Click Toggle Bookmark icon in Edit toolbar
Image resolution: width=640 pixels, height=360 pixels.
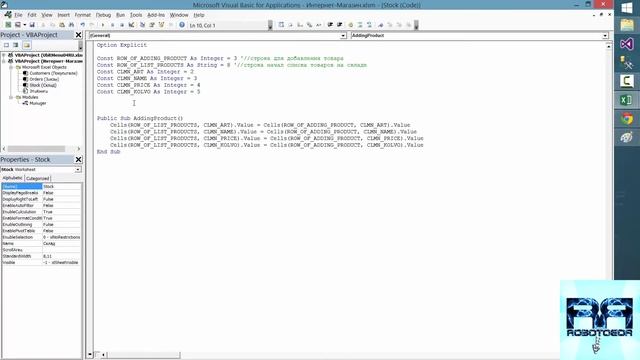pyautogui.click(x=380, y=25)
